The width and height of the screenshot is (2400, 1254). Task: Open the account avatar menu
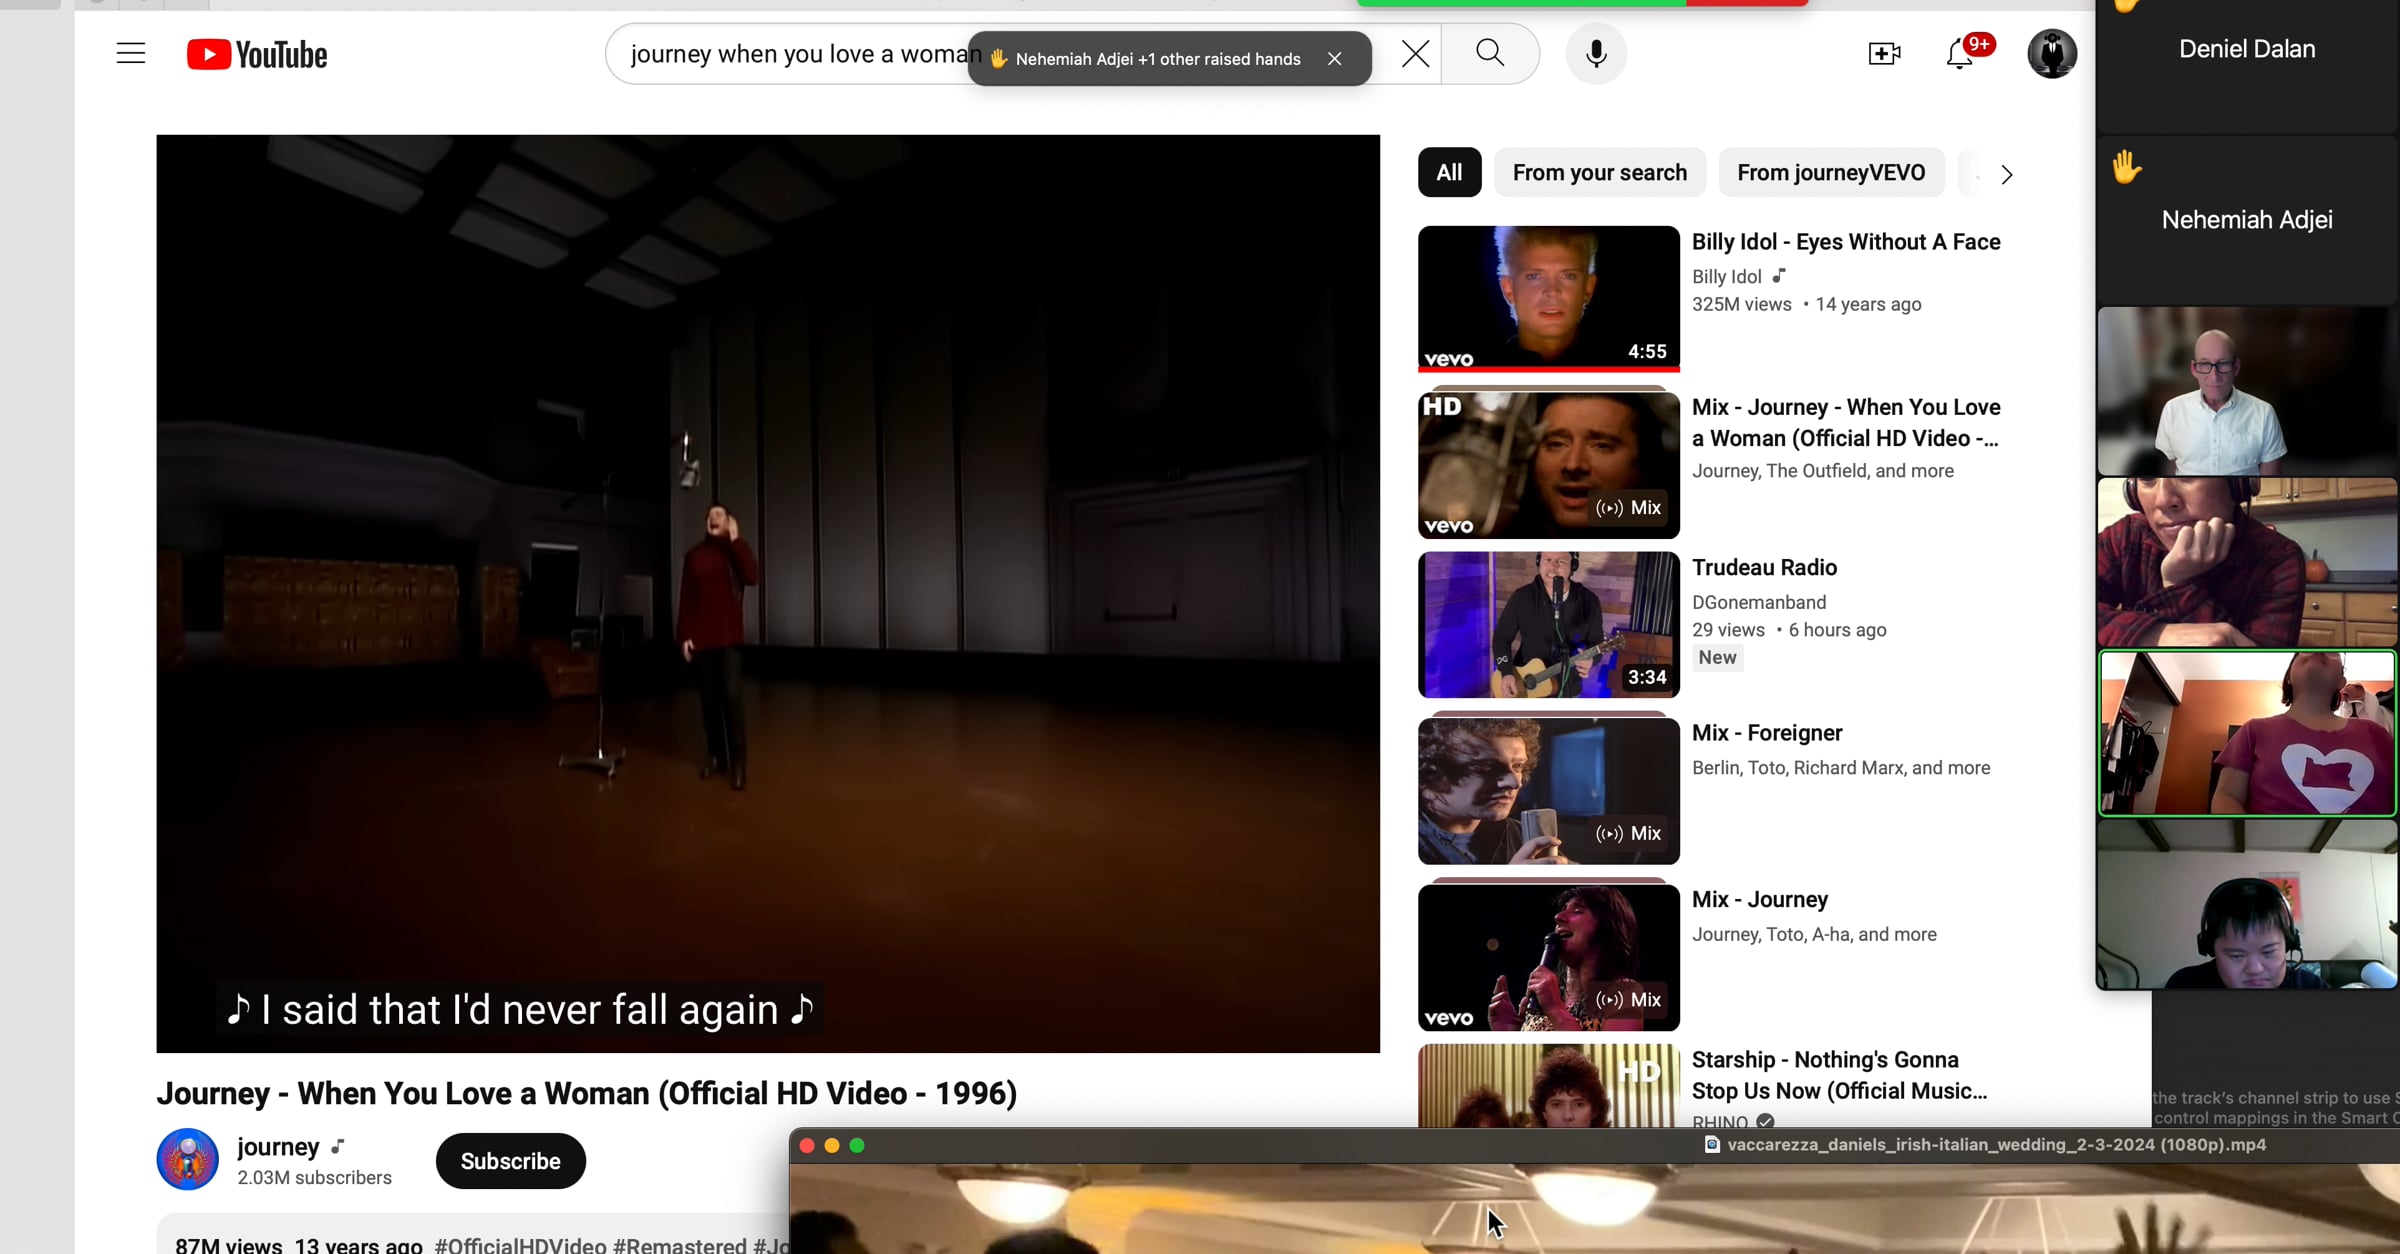coord(2052,54)
